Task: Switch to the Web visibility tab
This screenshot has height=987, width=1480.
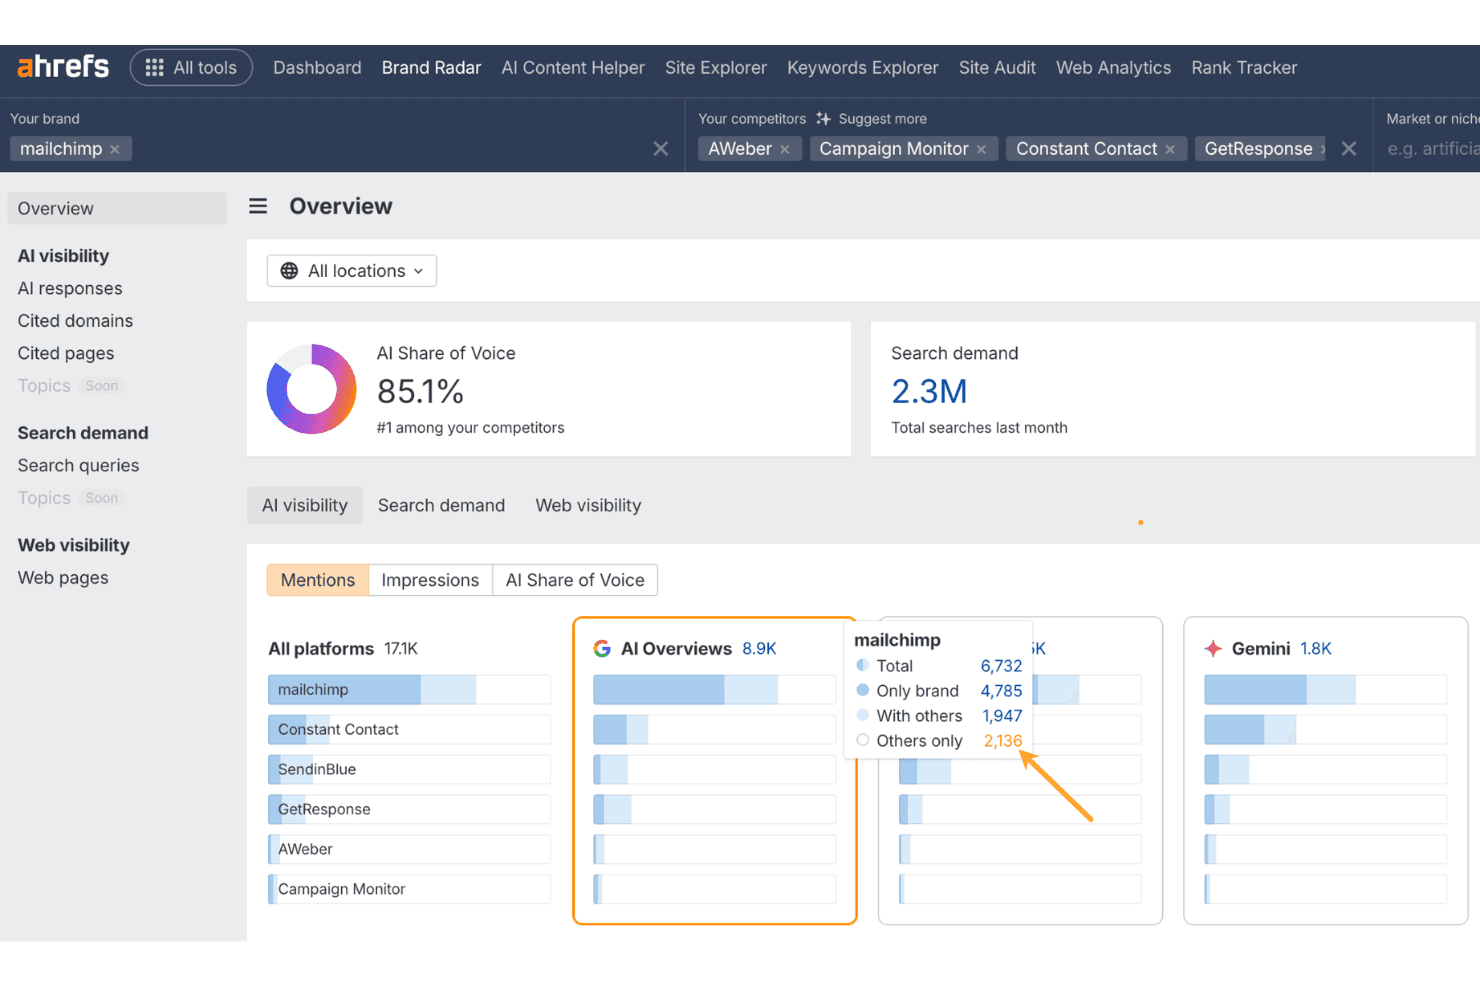Action: pyautogui.click(x=588, y=506)
